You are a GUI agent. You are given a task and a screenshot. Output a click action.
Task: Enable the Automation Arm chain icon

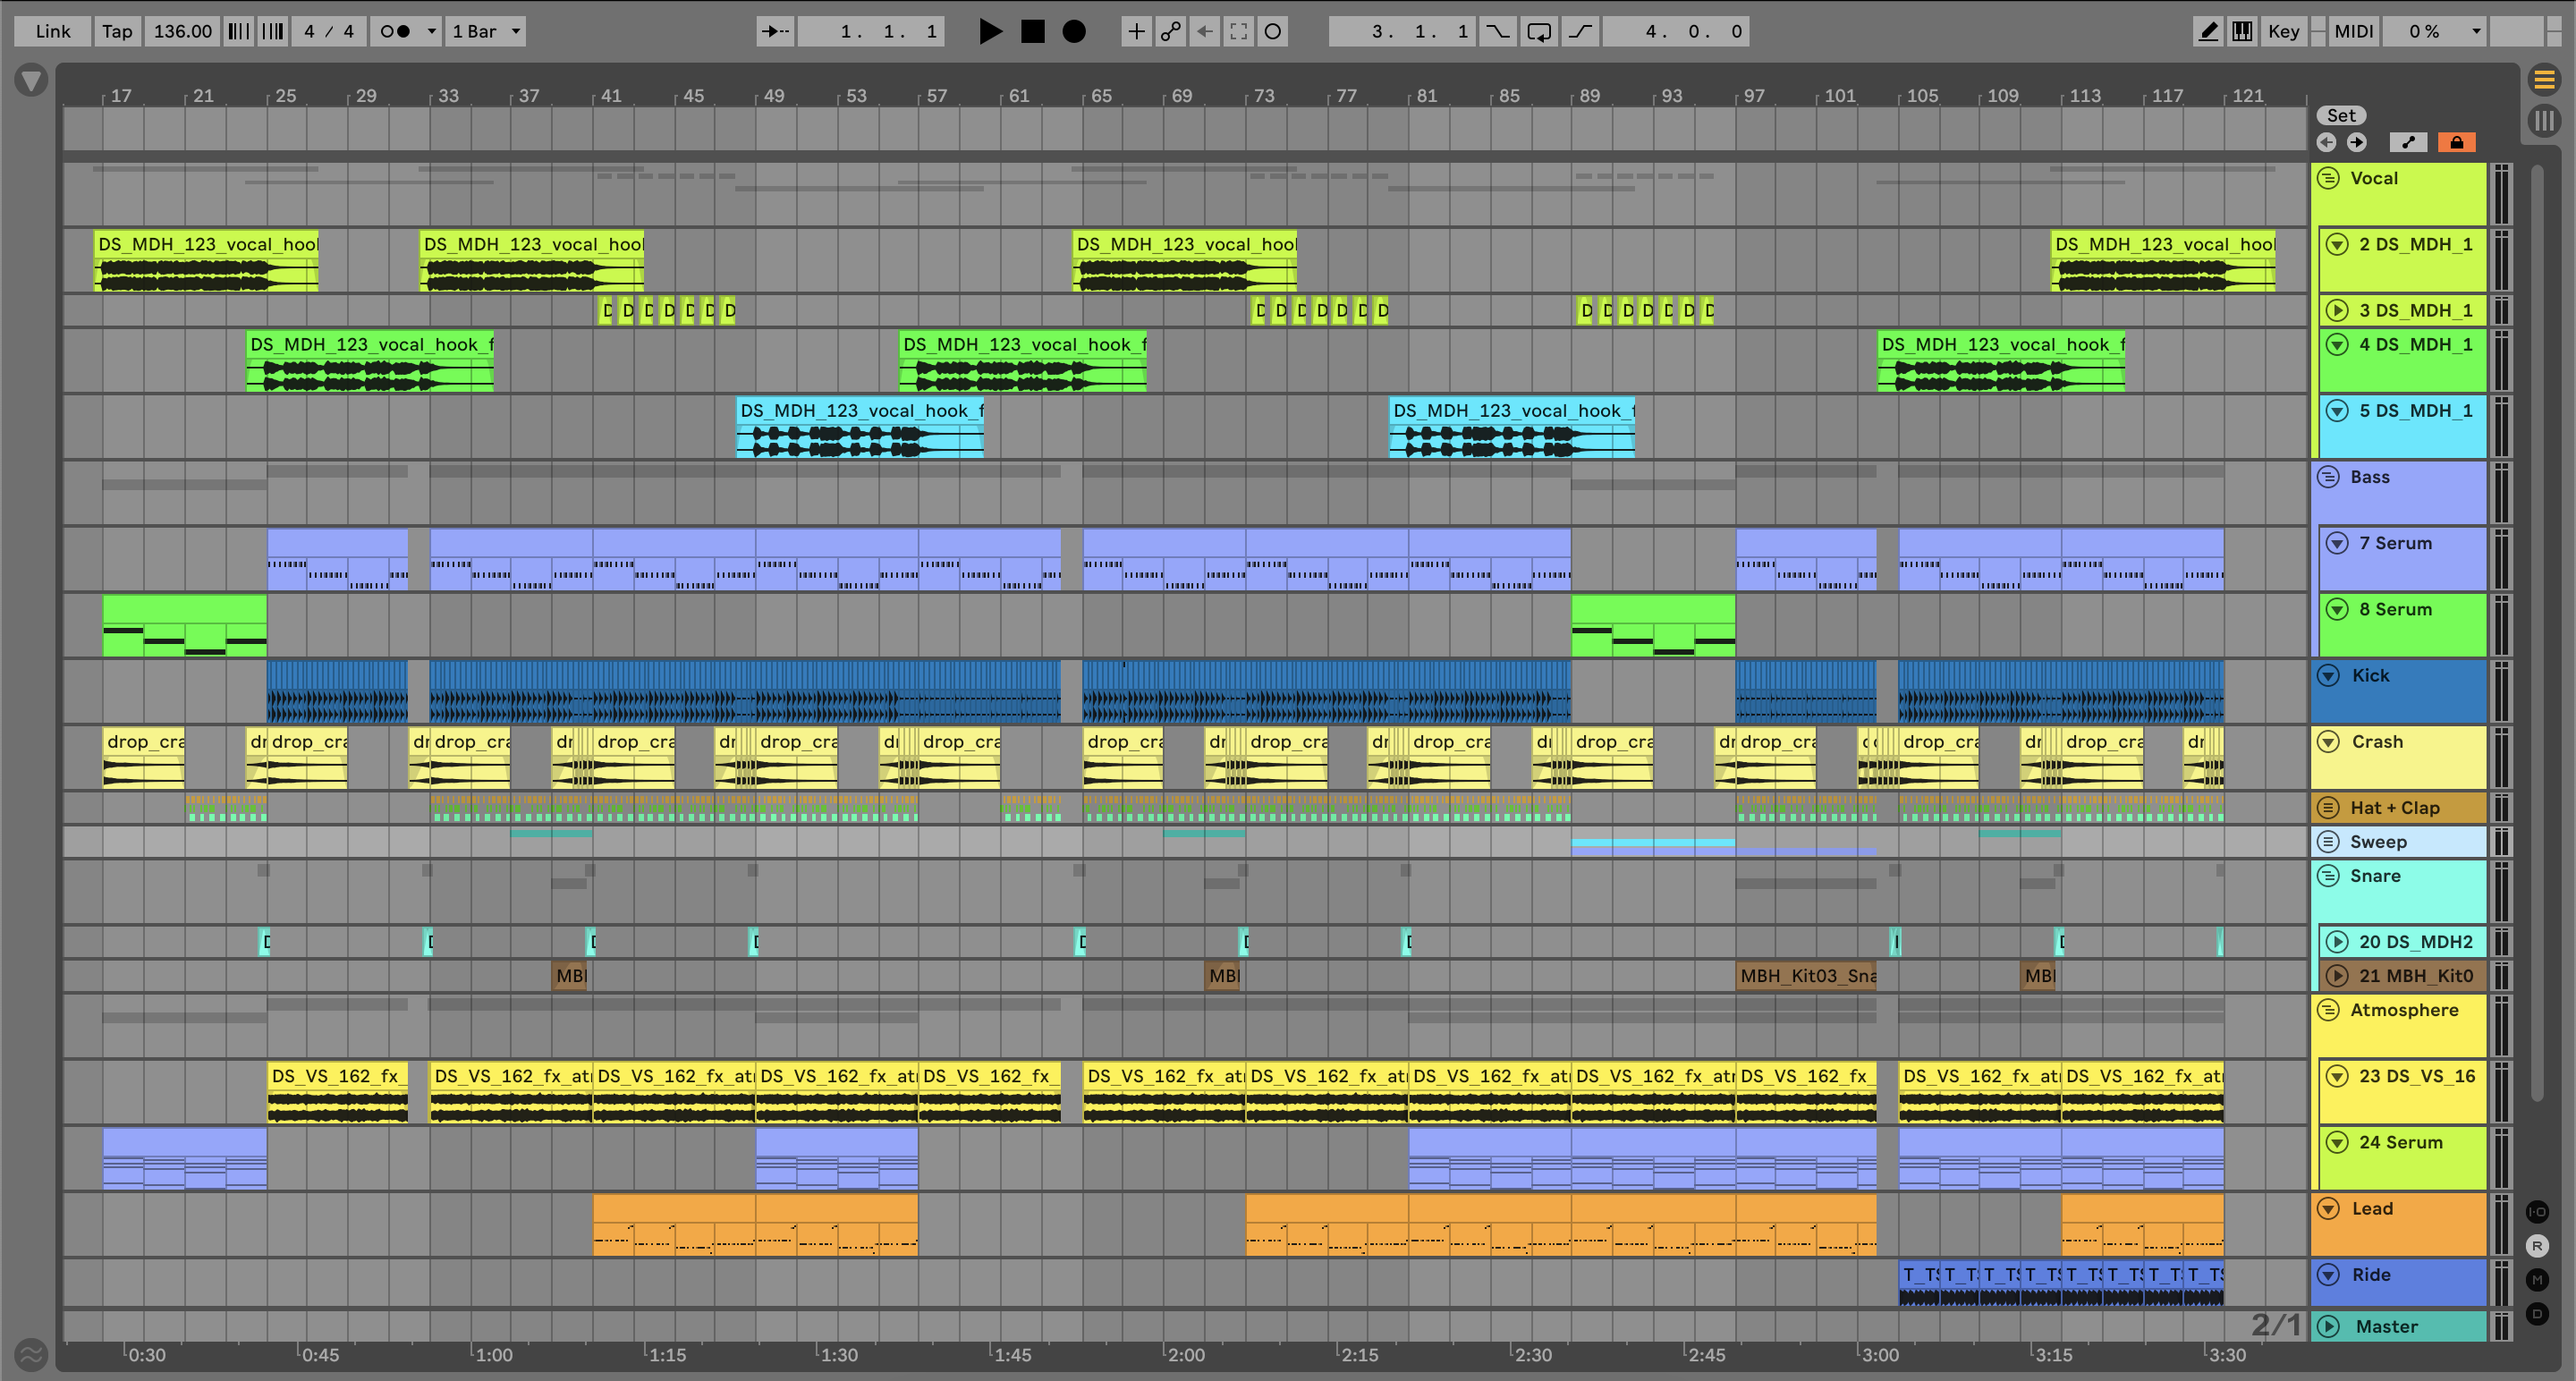tap(1170, 31)
